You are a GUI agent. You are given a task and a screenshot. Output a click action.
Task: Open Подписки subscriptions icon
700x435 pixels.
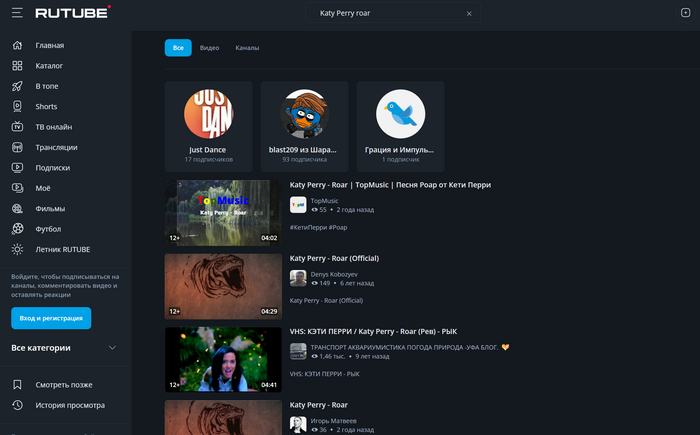point(17,167)
